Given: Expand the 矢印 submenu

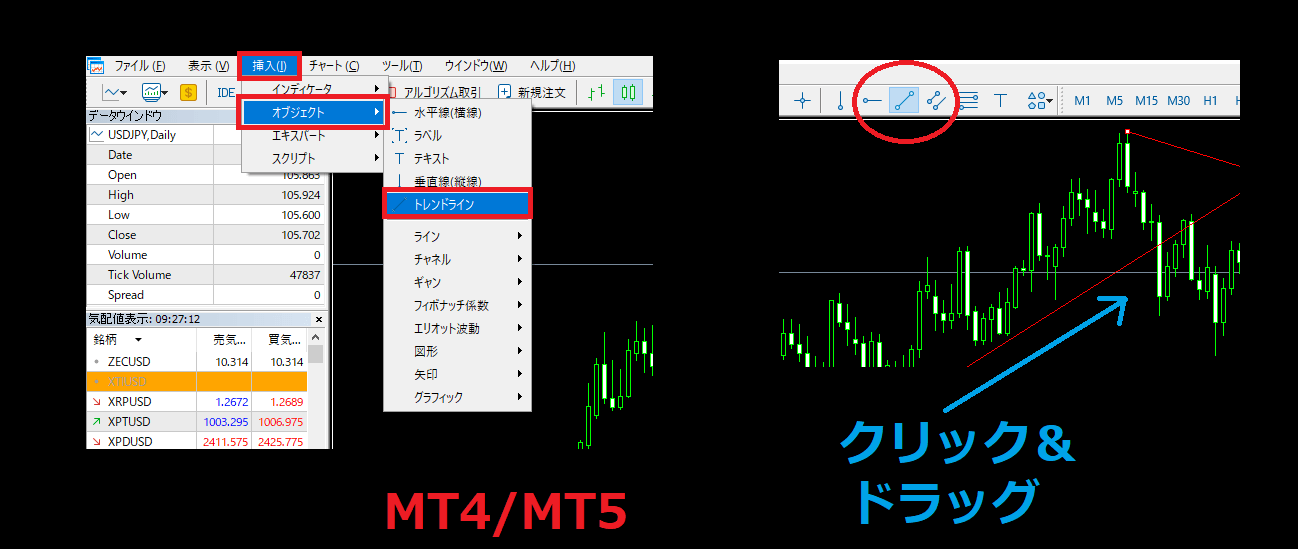Looking at the screenshot, I should pyautogui.click(x=458, y=374).
